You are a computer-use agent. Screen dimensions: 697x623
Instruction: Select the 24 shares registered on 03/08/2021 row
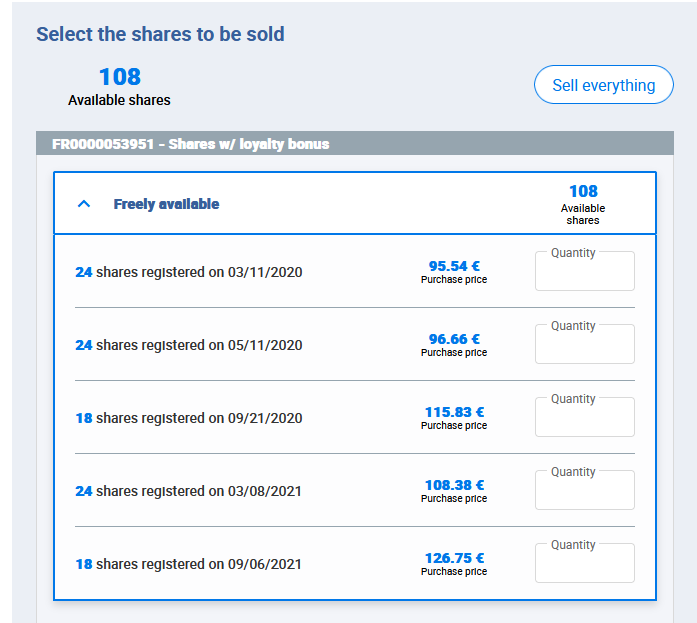point(189,491)
